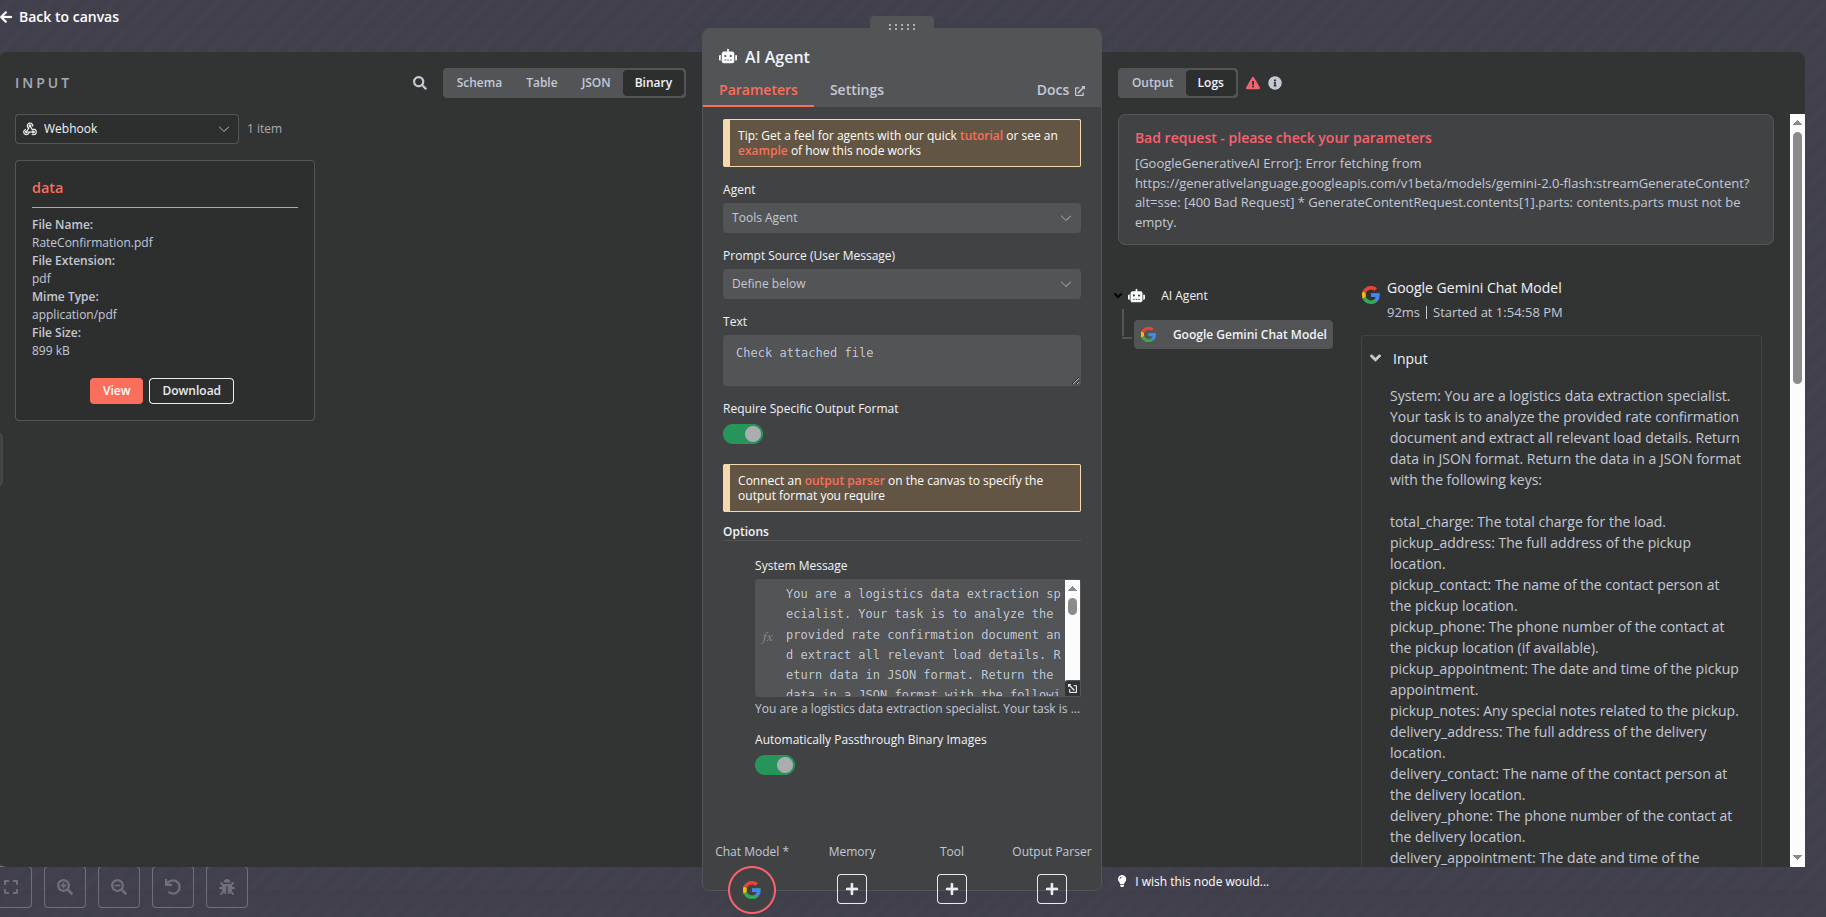Collapse the AI Agent log tree
The width and height of the screenshot is (1826, 917).
click(1118, 296)
